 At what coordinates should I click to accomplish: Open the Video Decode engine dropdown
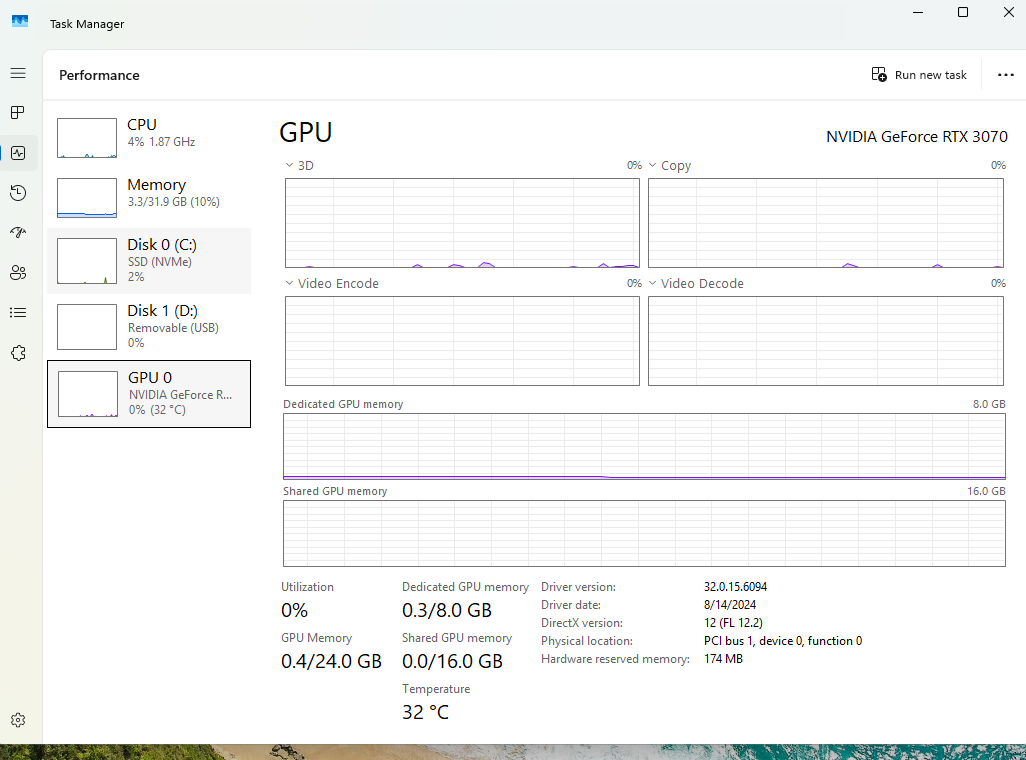point(653,284)
